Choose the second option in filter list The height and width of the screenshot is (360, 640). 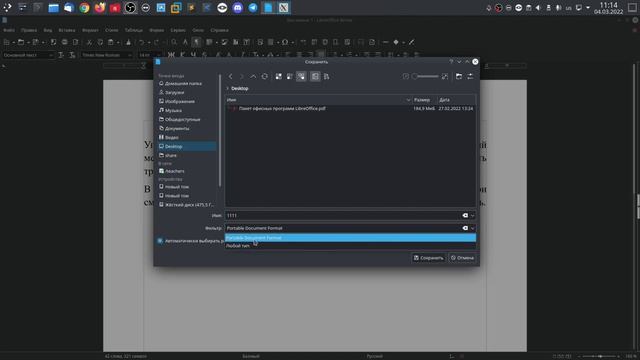coord(350,246)
